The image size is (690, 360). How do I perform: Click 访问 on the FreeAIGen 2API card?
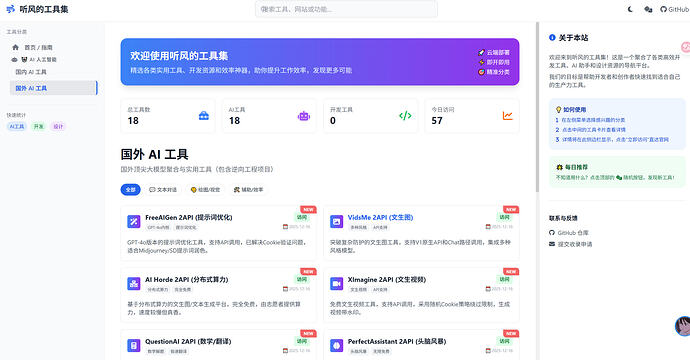pos(302,217)
